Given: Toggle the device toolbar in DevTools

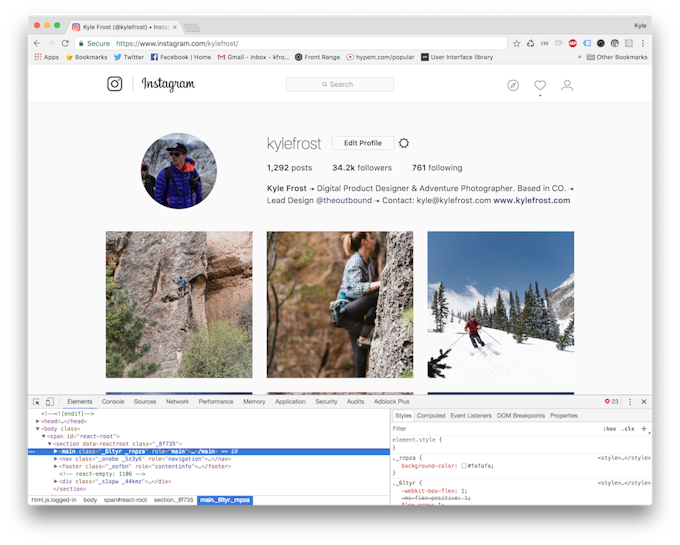Looking at the screenshot, I should 51,401.
